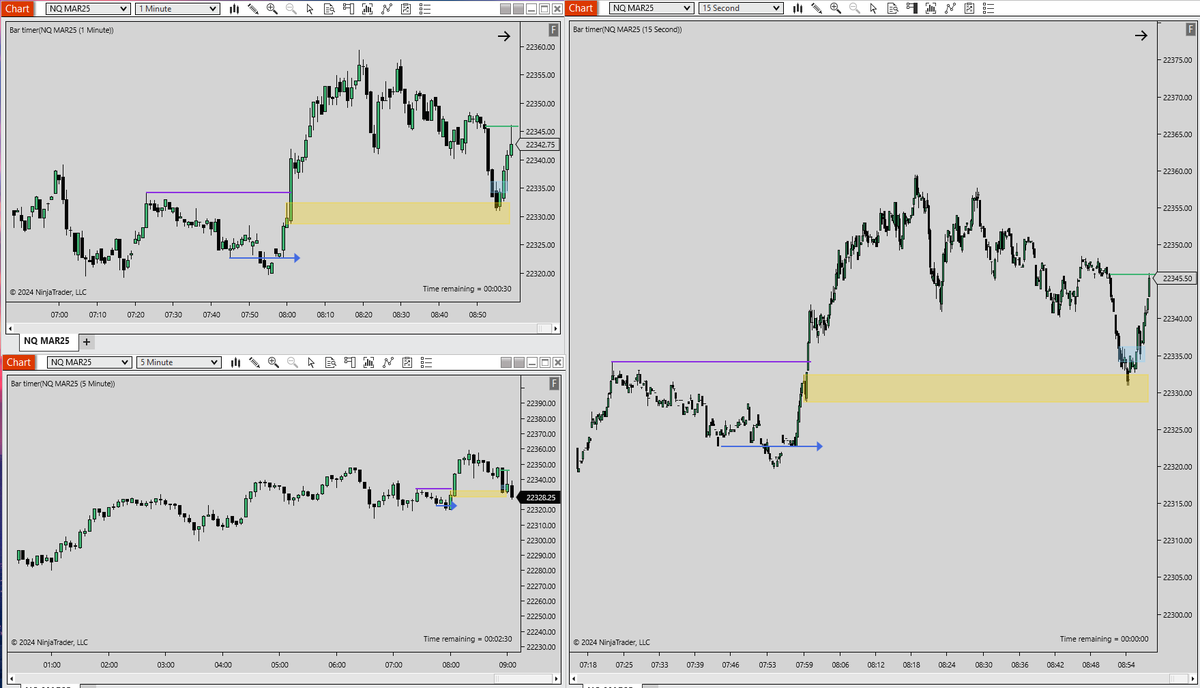Open the 15 Second interval dropdown
The image size is (1200, 688).
click(x=739, y=8)
